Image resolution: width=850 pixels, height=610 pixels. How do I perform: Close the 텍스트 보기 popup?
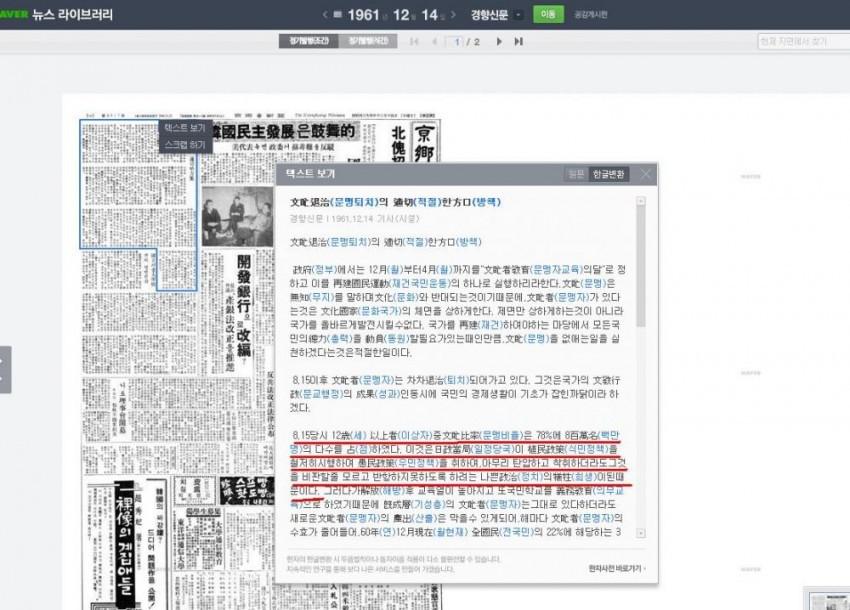click(x=646, y=174)
